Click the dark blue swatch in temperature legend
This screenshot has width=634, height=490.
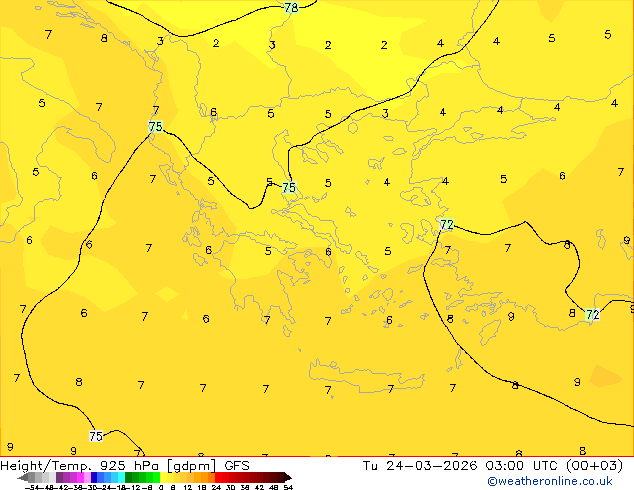coord(94,477)
